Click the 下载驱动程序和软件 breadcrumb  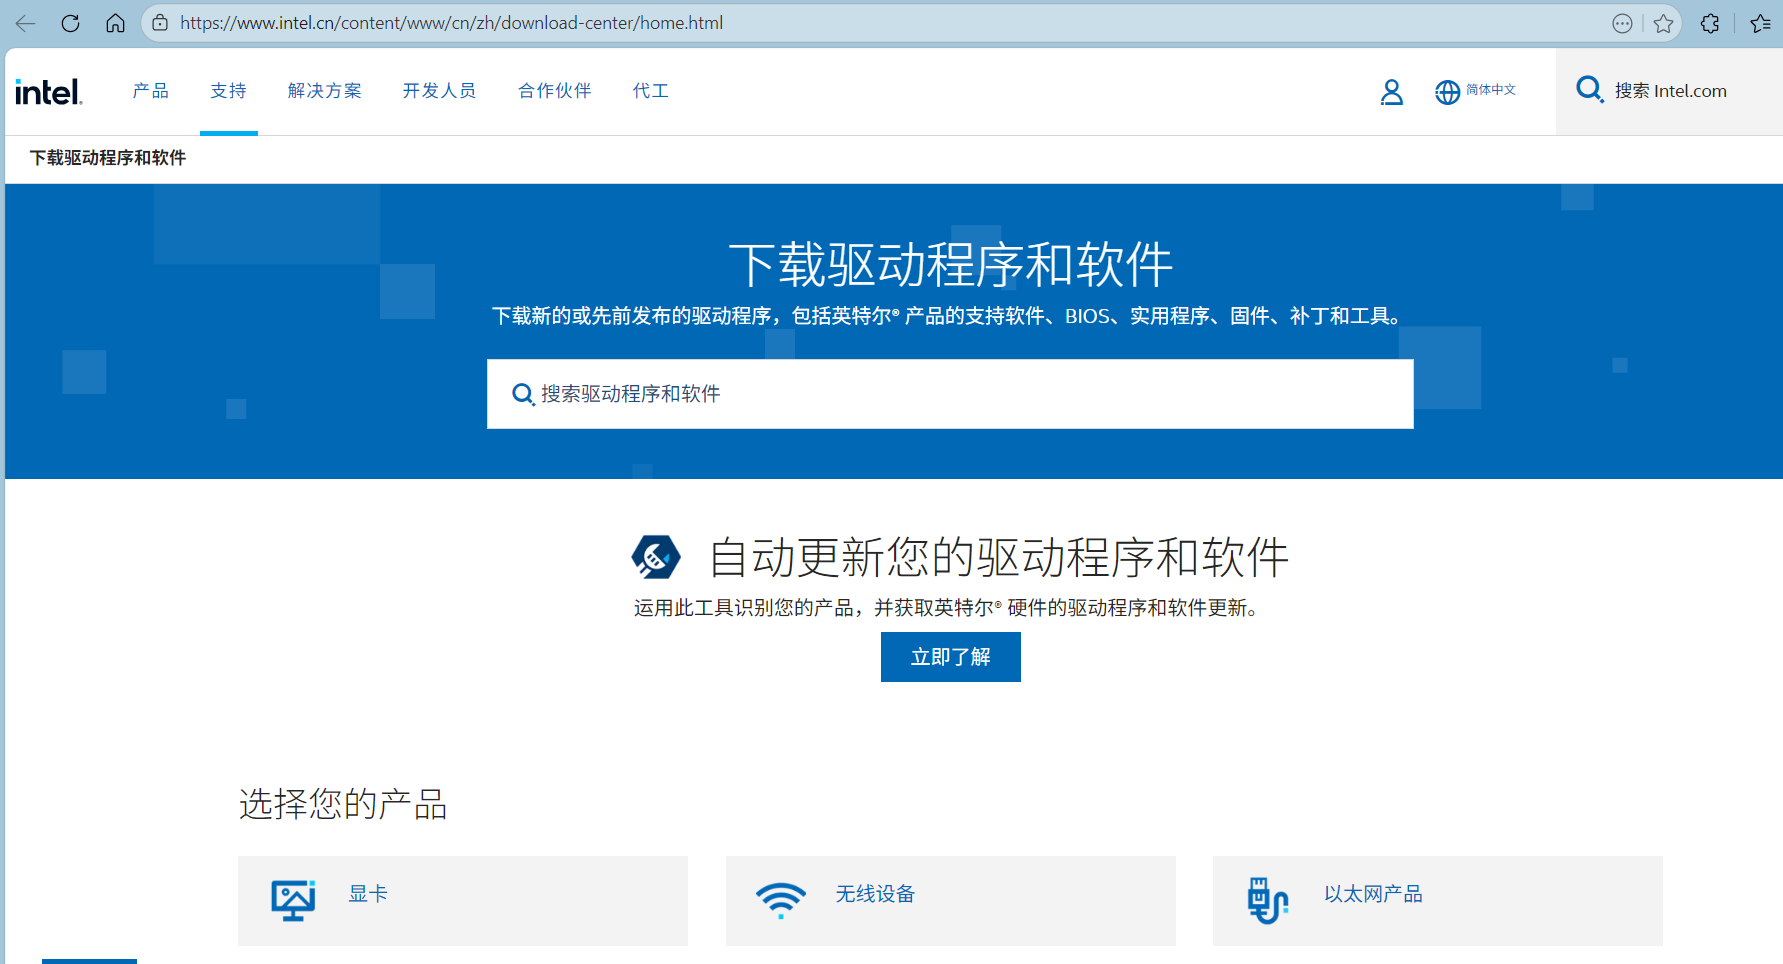point(108,158)
